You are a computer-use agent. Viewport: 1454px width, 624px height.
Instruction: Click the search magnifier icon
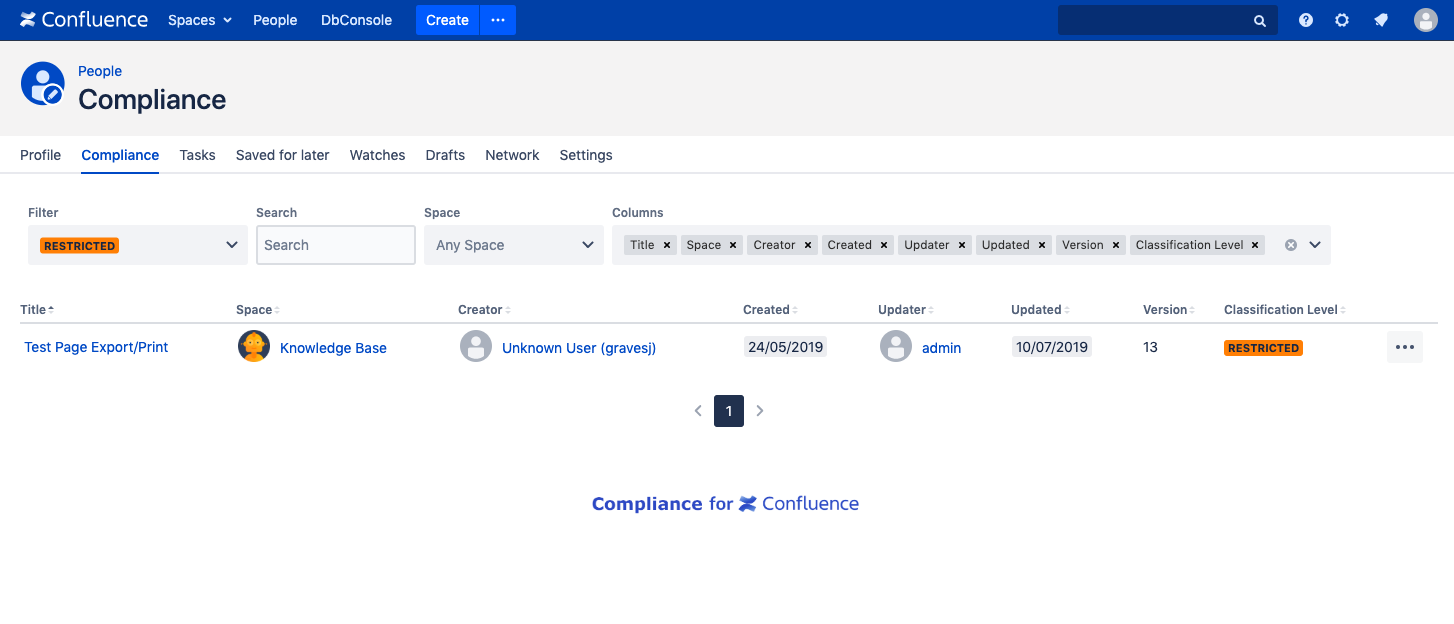(x=1260, y=20)
